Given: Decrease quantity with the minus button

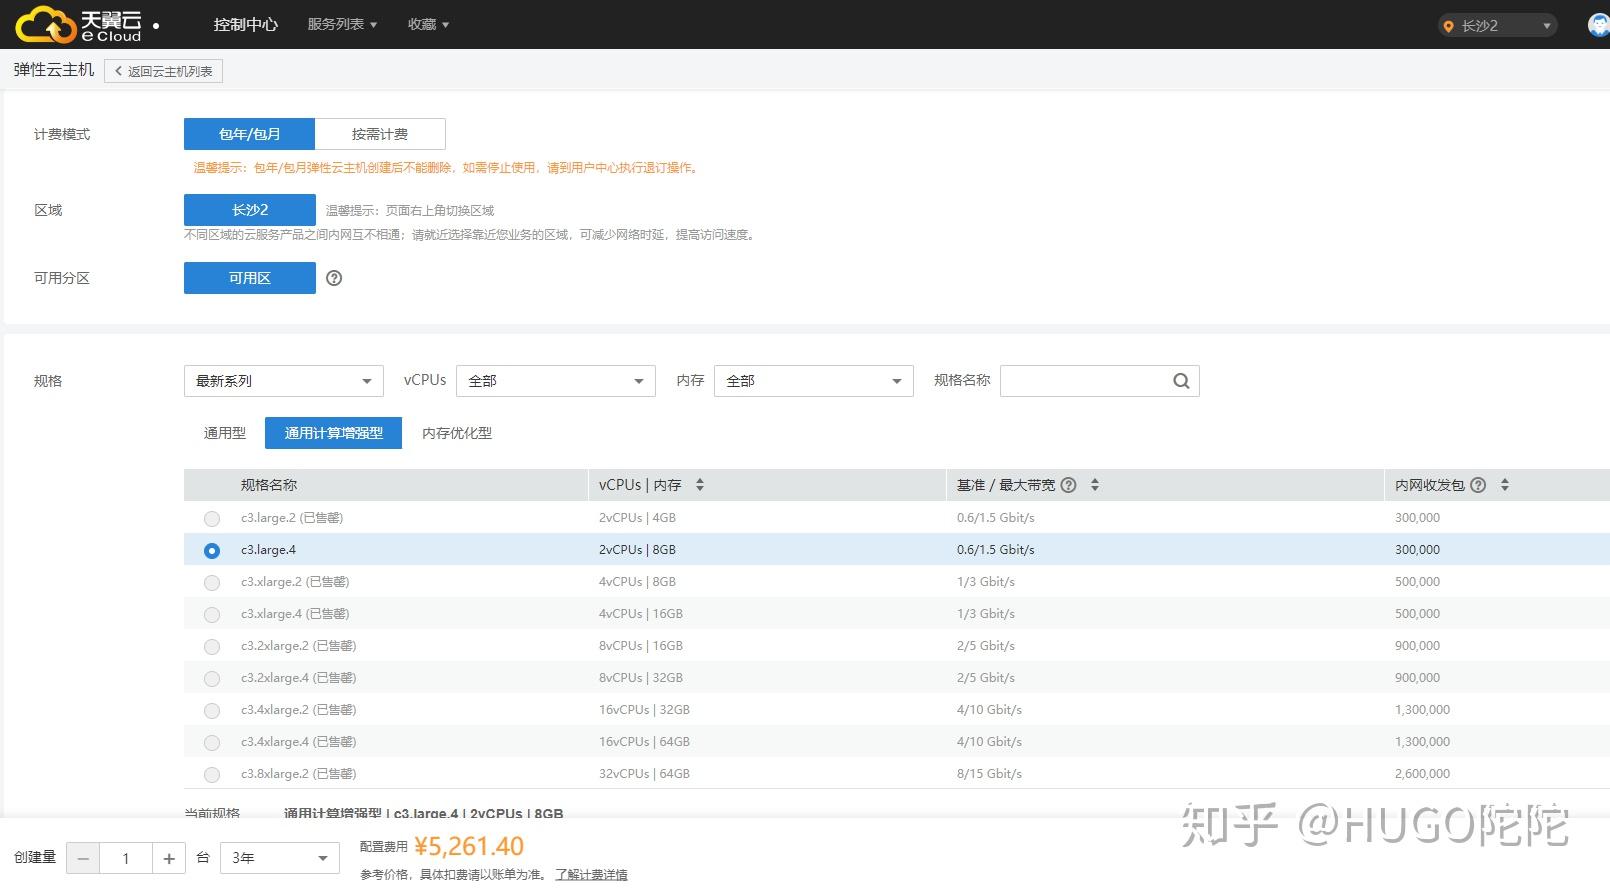Looking at the screenshot, I should click(x=83, y=858).
